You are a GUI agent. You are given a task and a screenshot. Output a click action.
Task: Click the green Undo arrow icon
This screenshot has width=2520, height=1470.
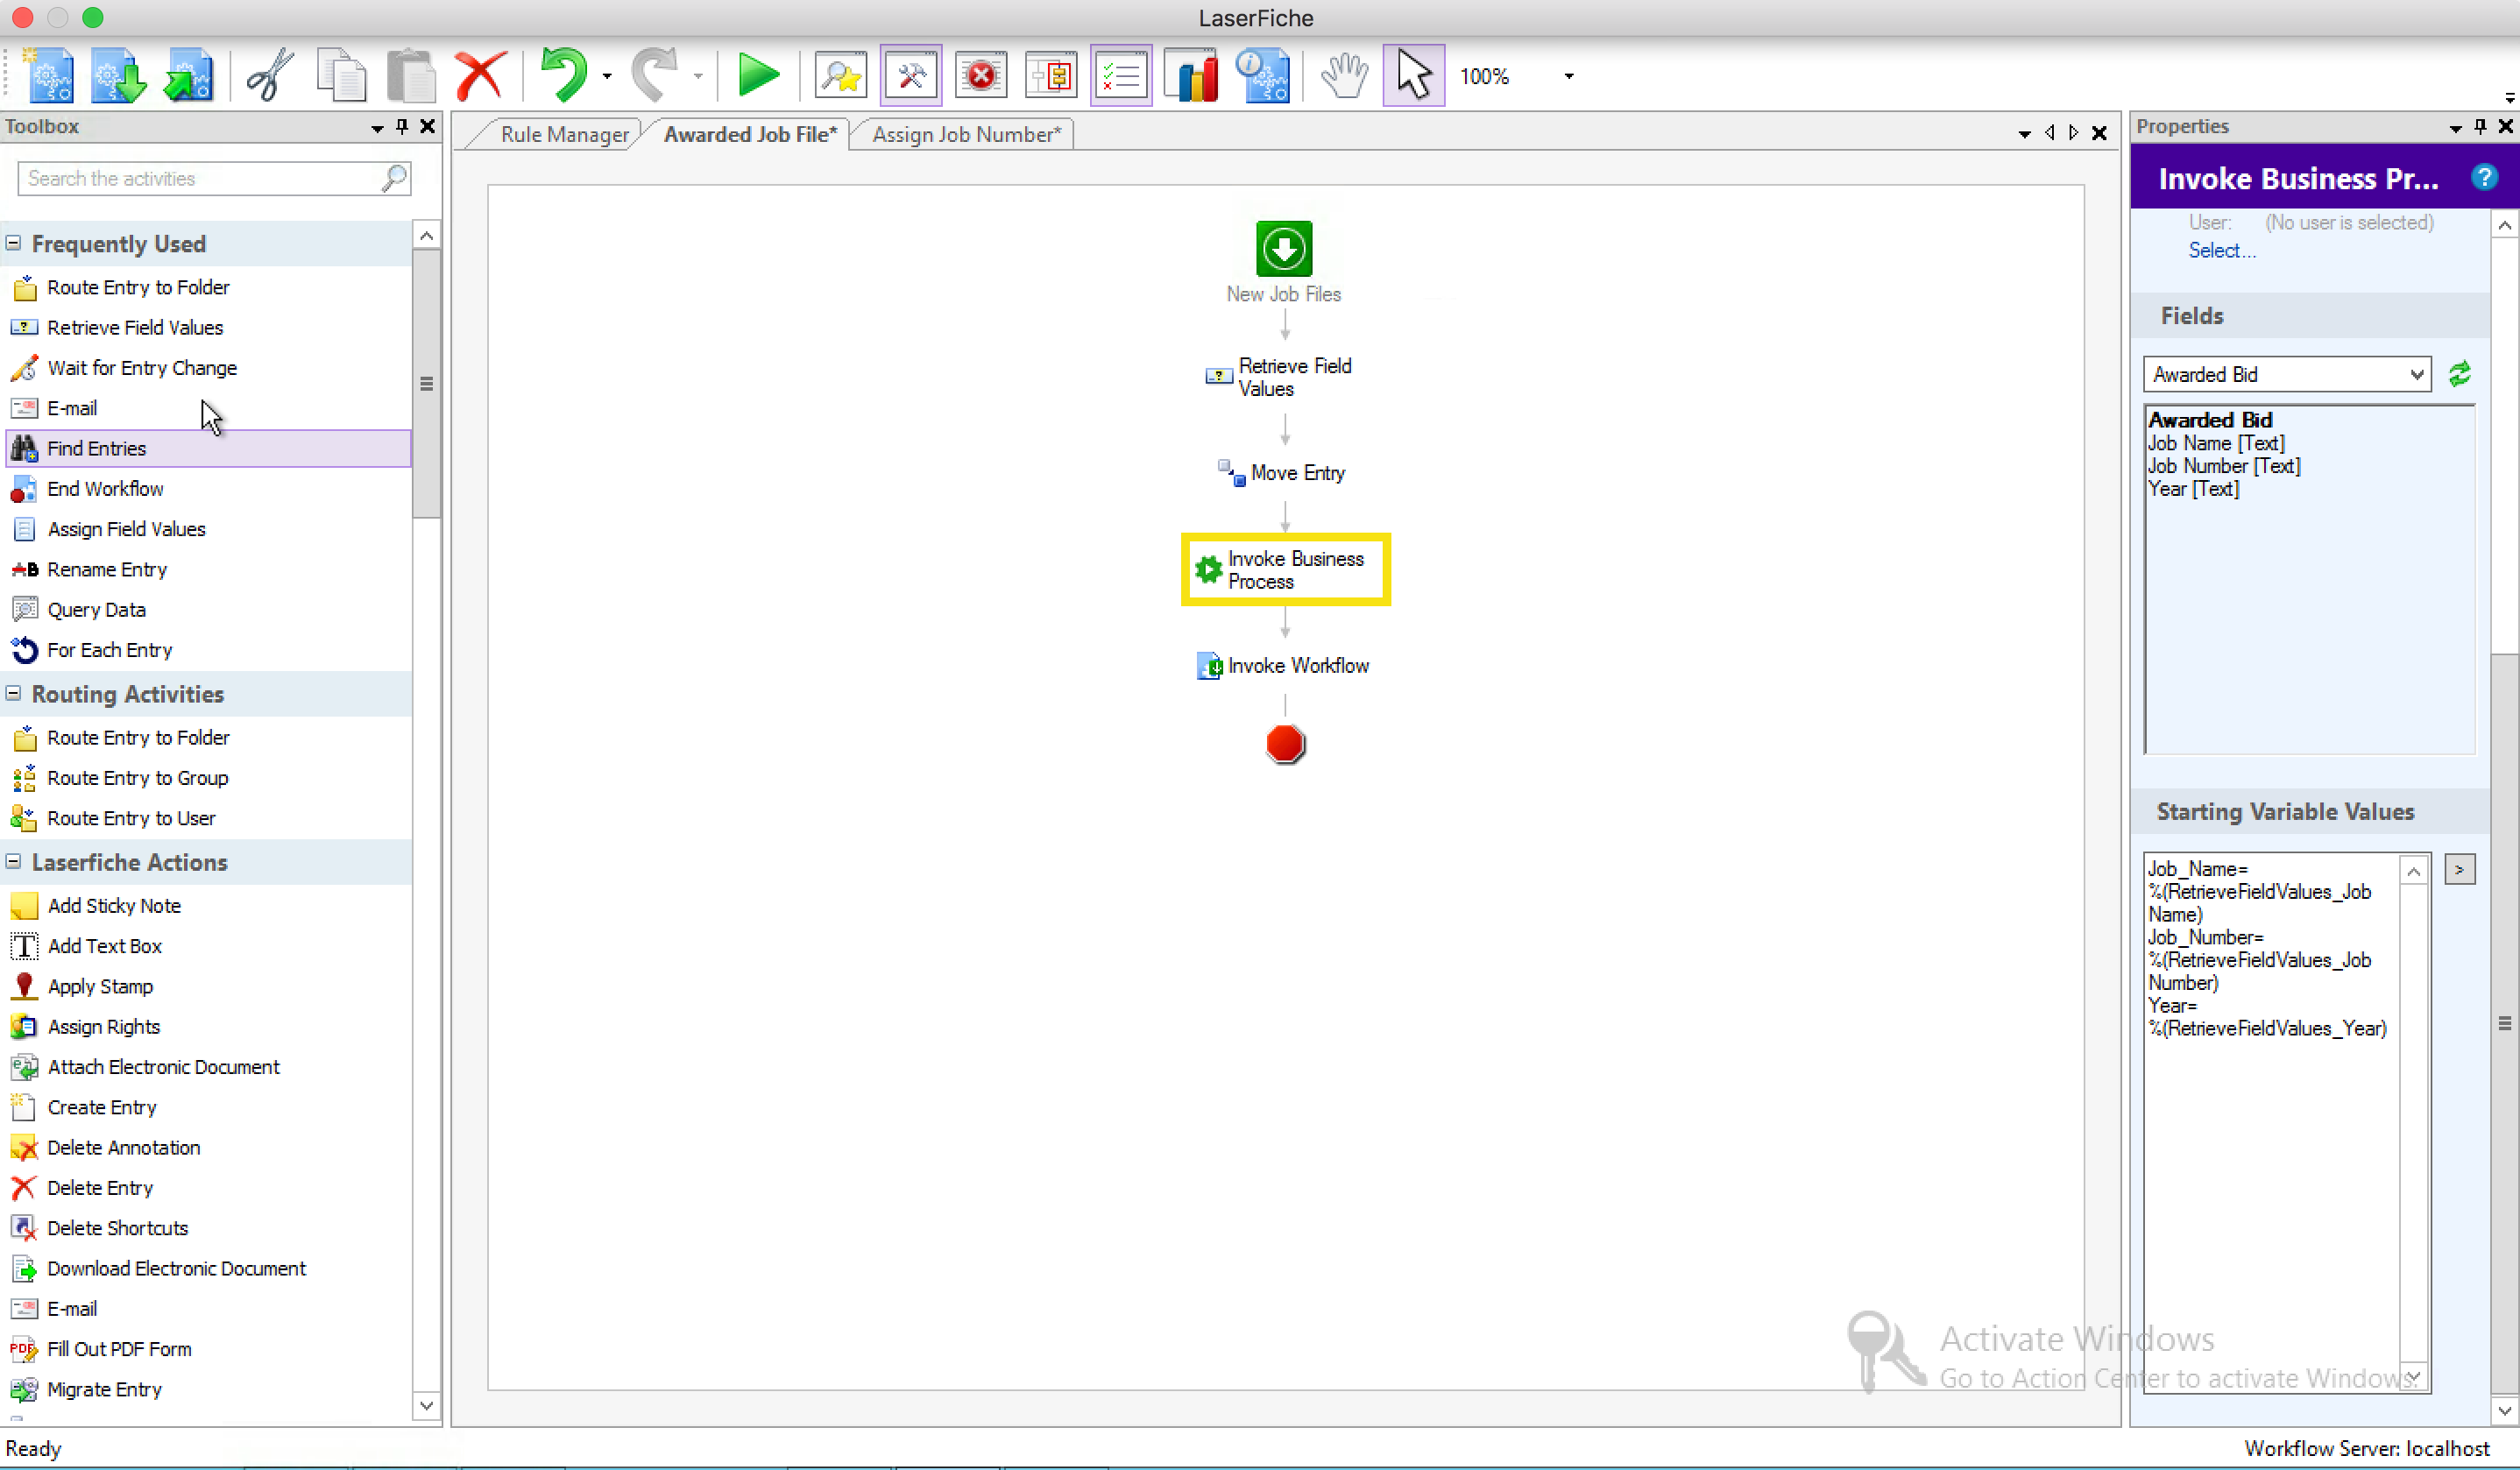(x=564, y=76)
